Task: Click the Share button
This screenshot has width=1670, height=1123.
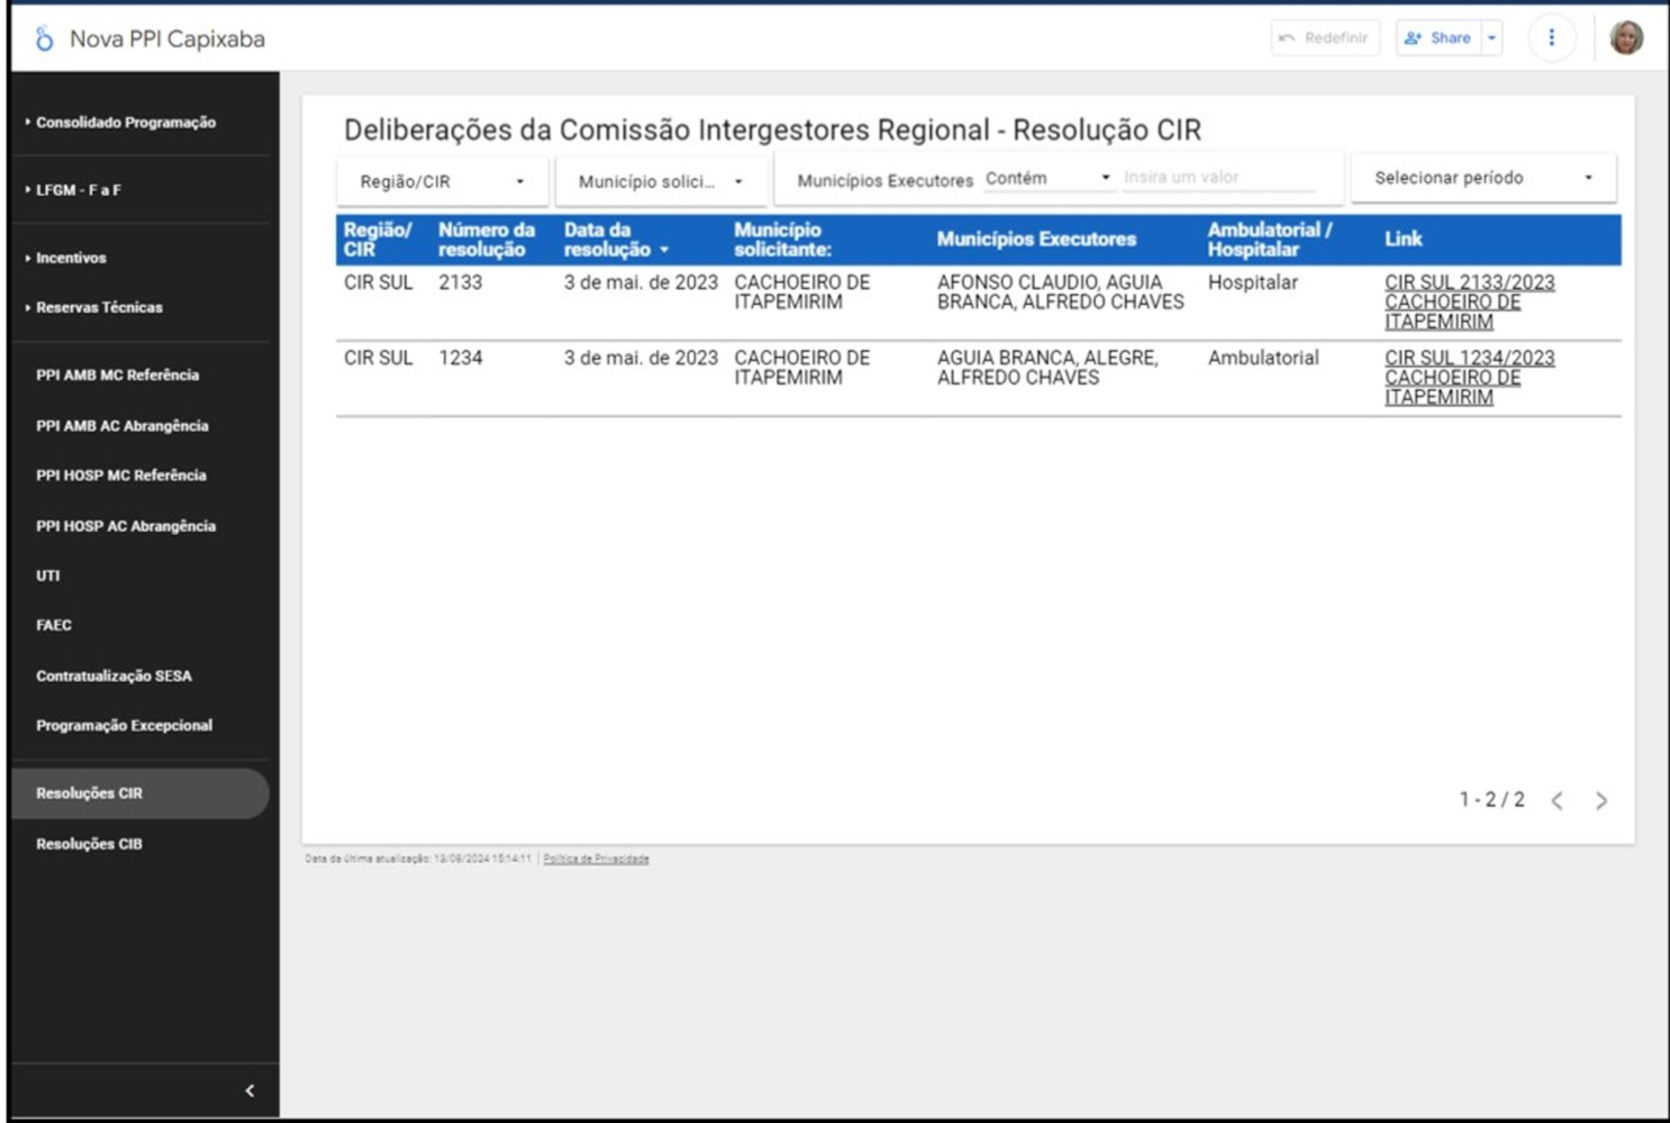Action: (x=1438, y=38)
